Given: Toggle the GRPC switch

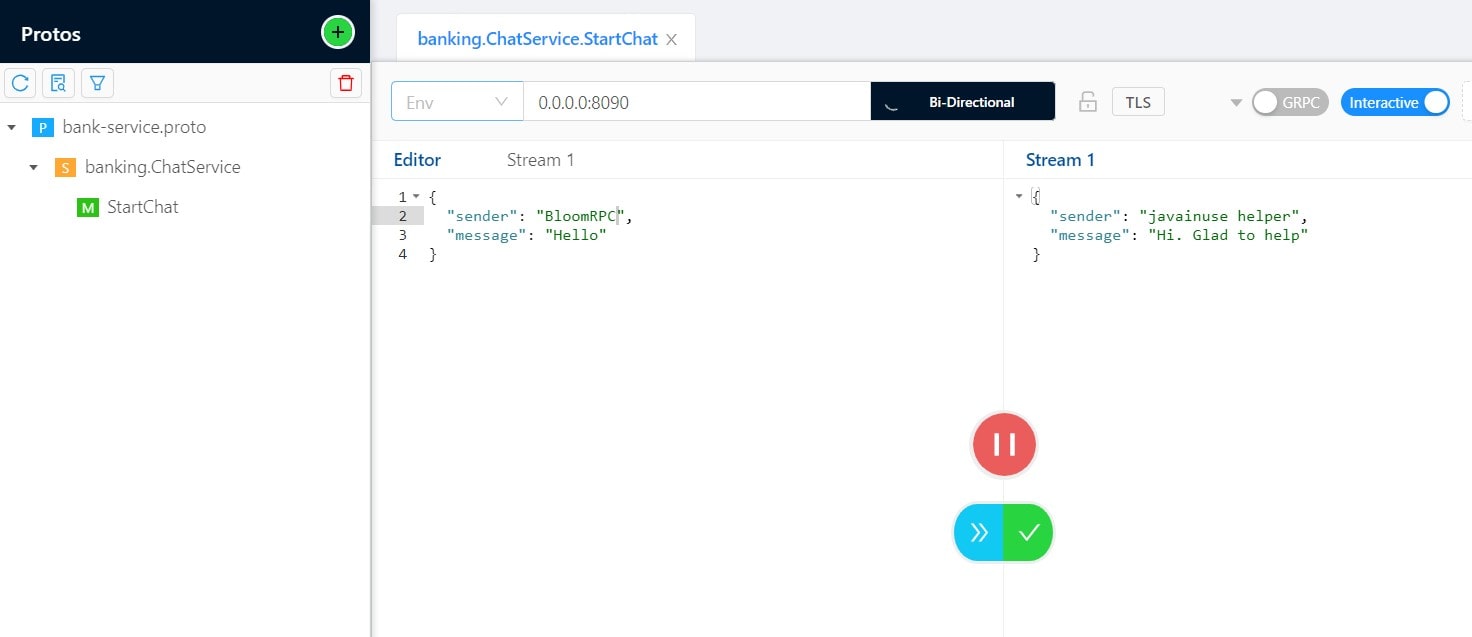Looking at the screenshot, I should [x=1290, y=102].
